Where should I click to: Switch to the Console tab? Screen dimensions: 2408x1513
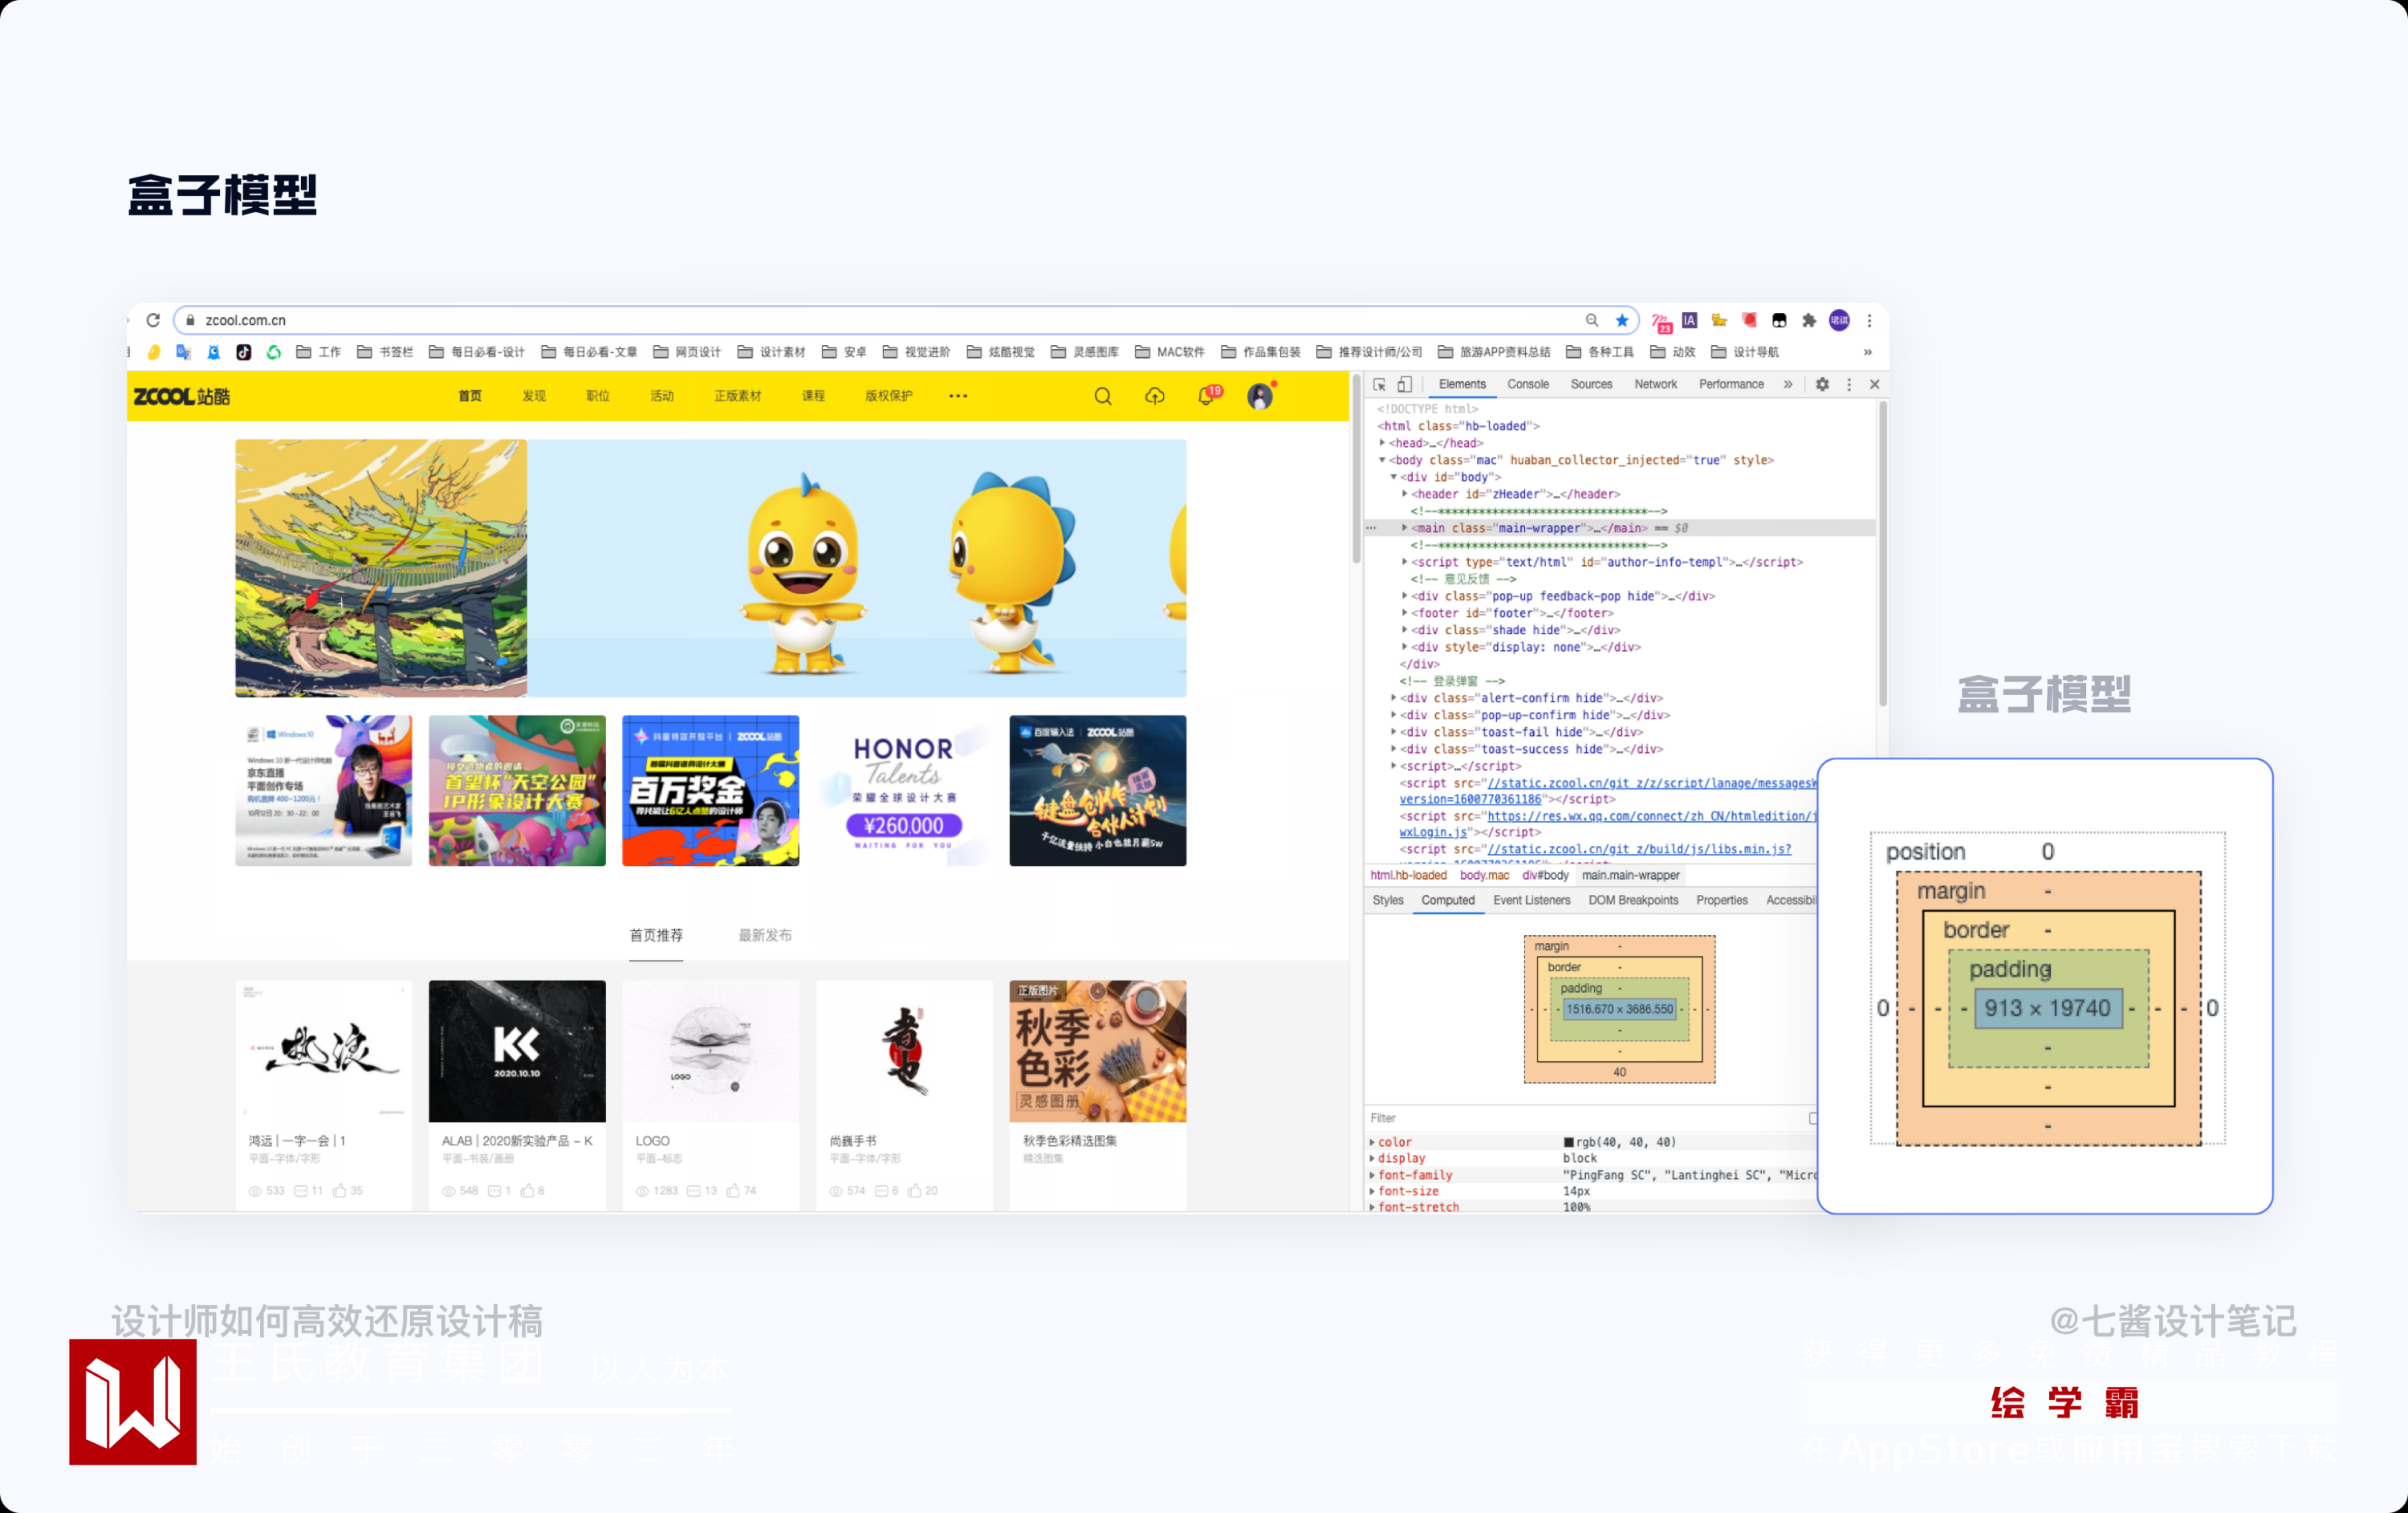[1527, 385]
